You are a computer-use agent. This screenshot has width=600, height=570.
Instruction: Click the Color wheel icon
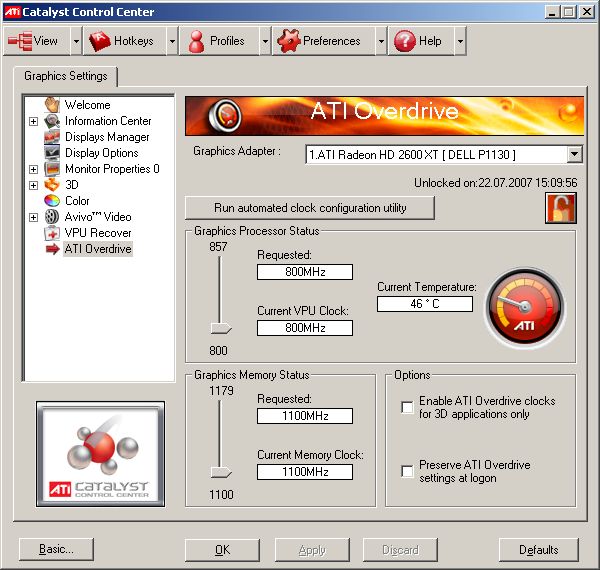point(52,200)
